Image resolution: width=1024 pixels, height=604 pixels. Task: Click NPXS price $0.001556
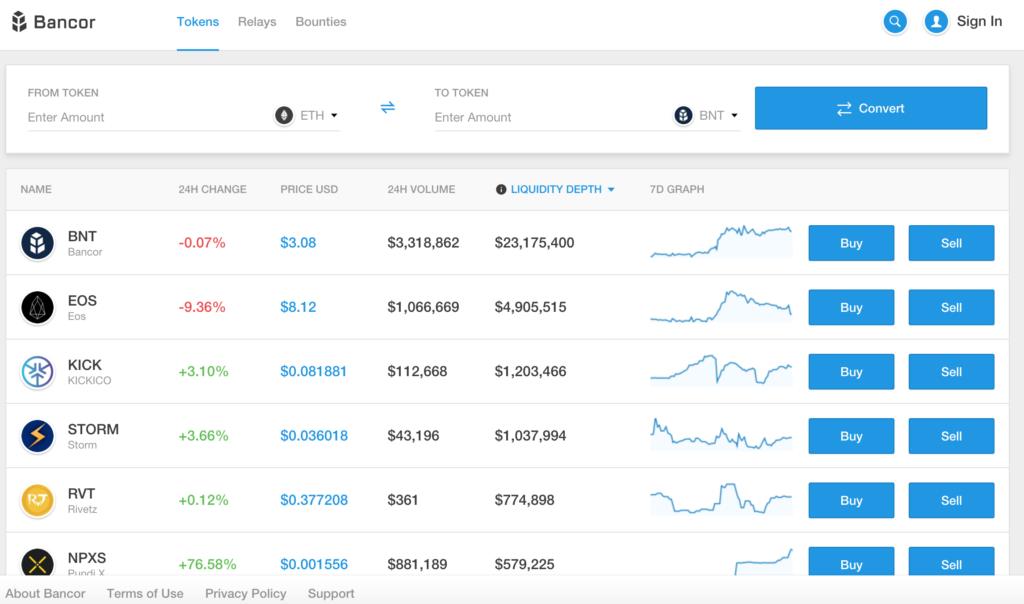[314, 564]
